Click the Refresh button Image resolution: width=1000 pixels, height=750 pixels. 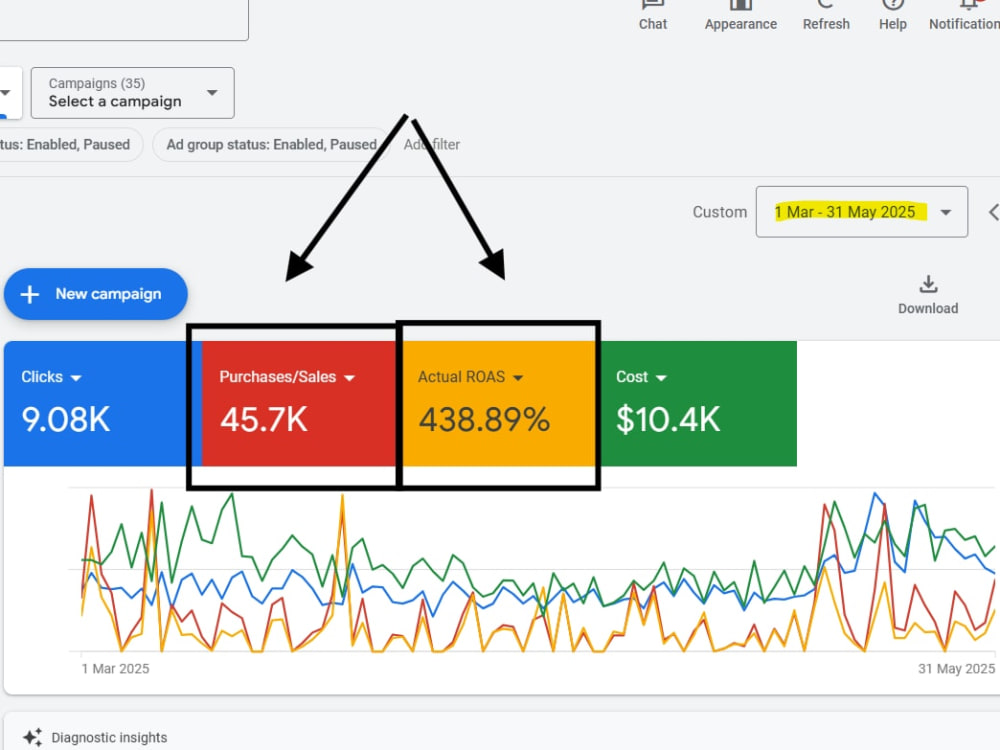[826, 15]
